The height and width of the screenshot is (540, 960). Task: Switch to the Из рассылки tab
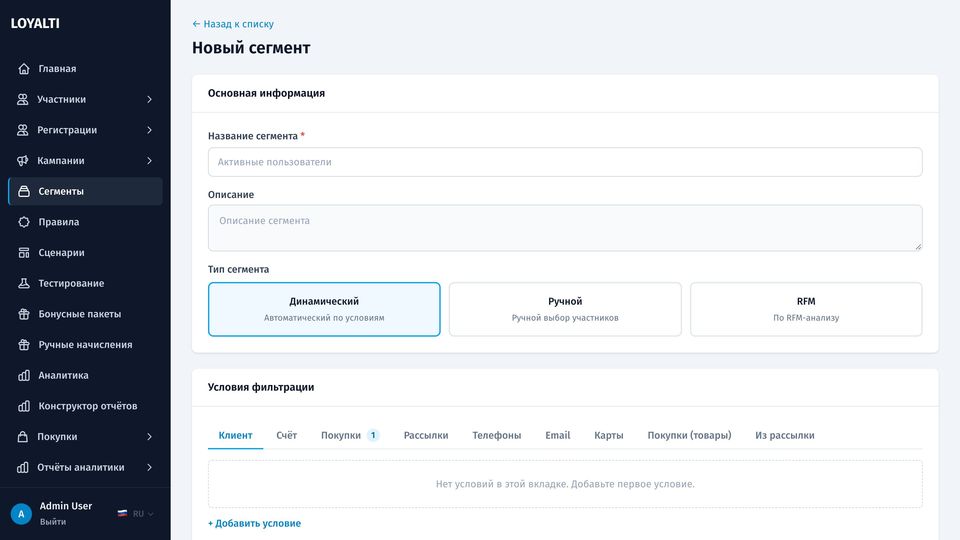(784, 435)
